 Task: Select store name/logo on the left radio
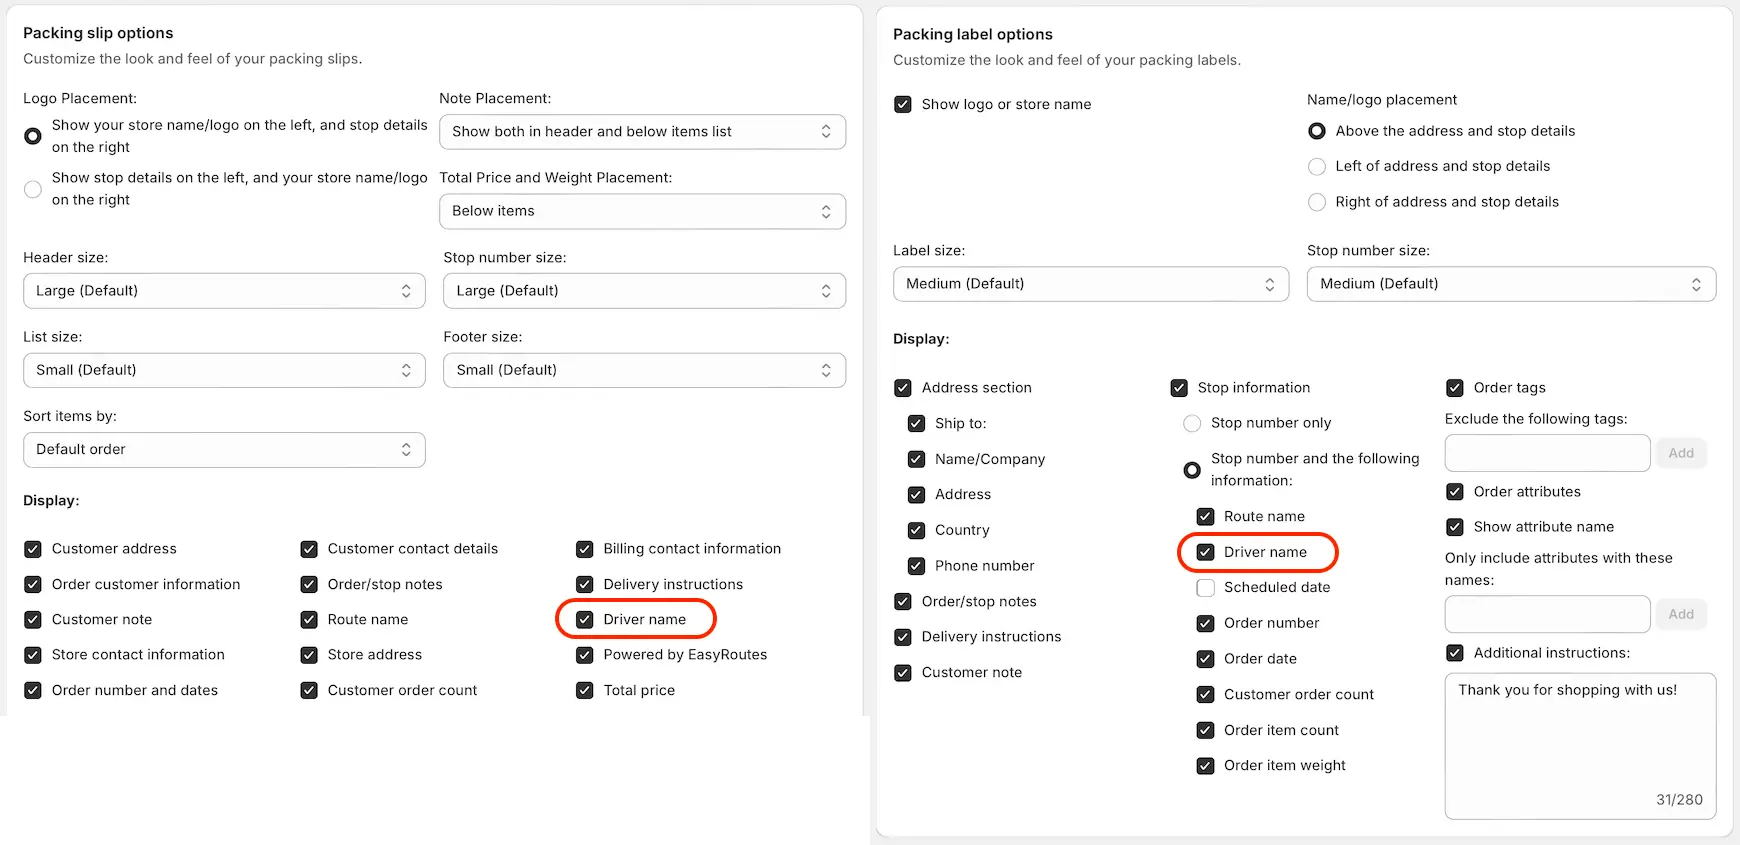pyautogui.click(x=33, y=136)
